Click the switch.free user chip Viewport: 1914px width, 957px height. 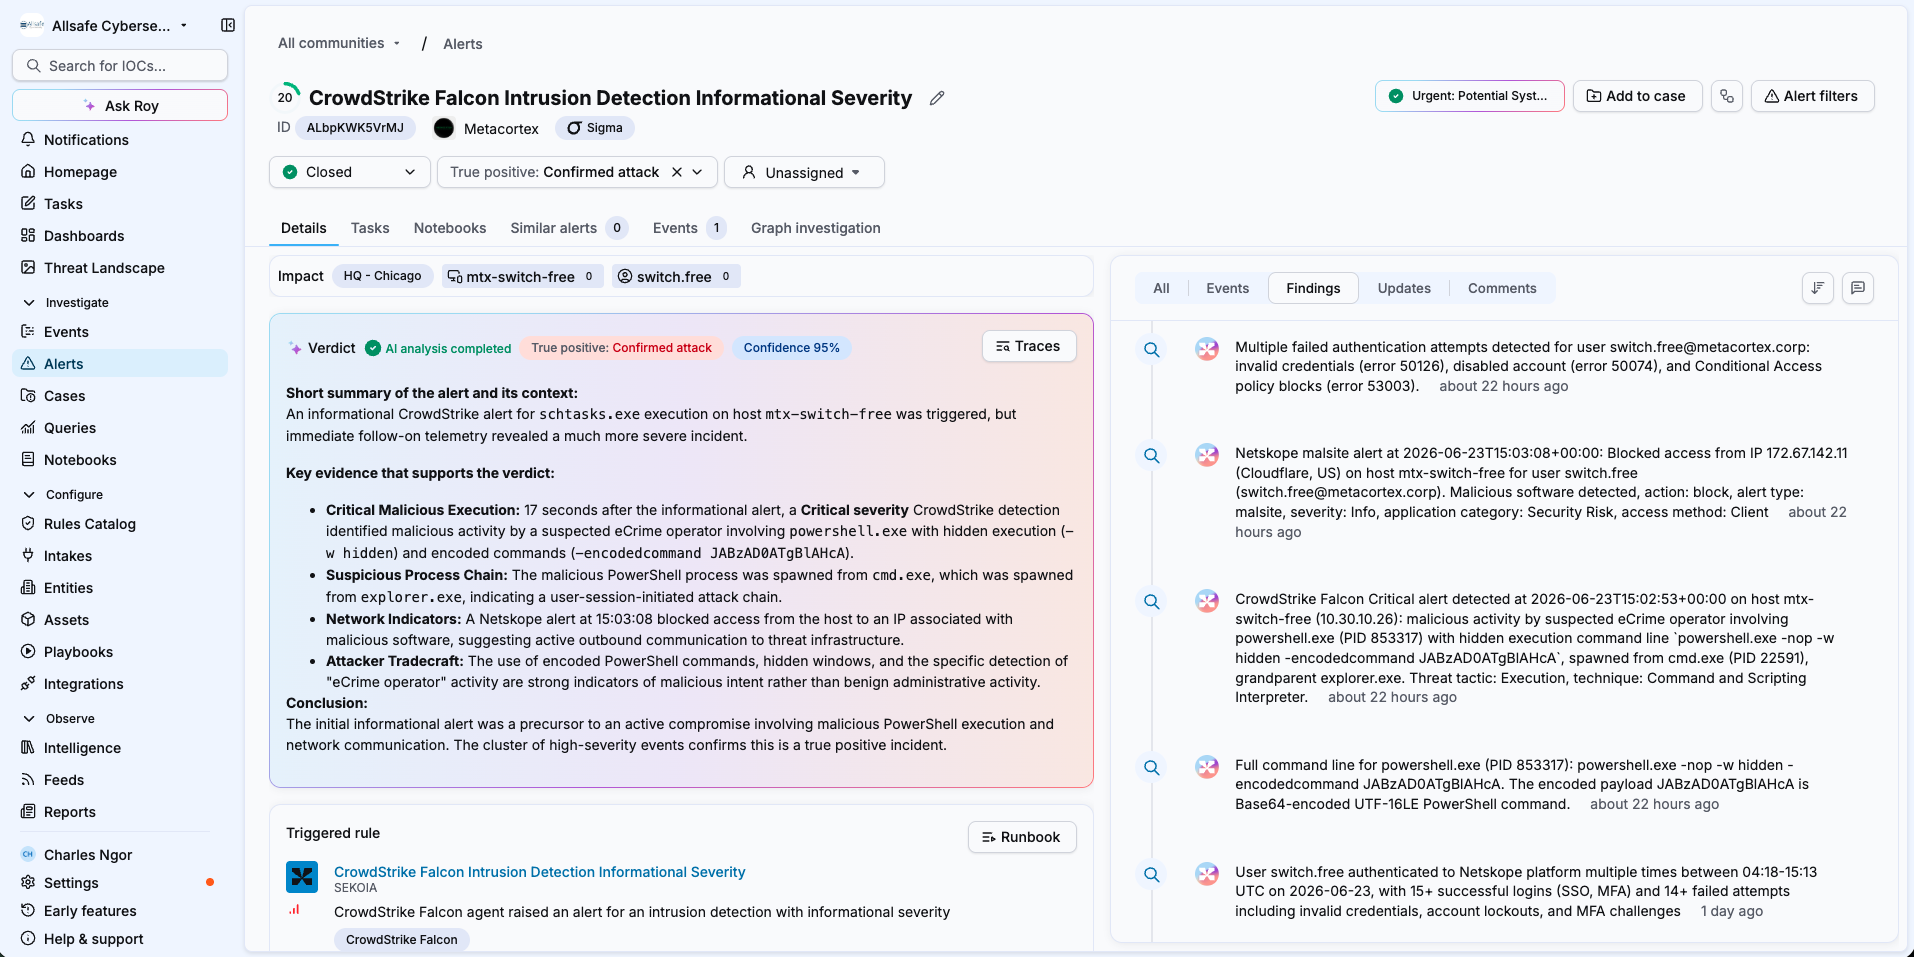click(x=675, y=276)
